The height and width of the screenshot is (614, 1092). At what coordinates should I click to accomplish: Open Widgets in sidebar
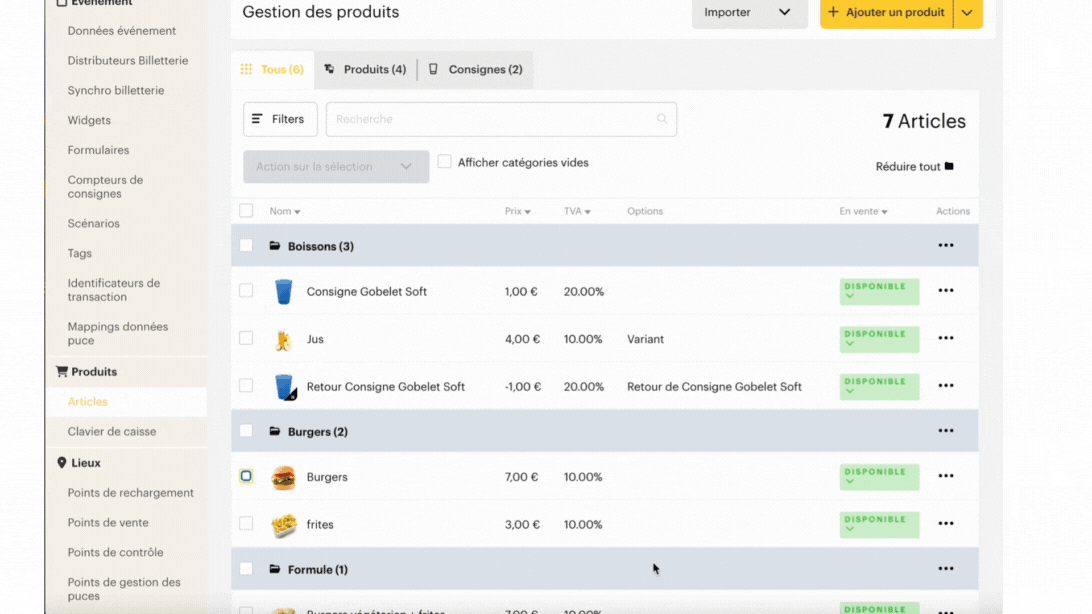pos(89,120)
